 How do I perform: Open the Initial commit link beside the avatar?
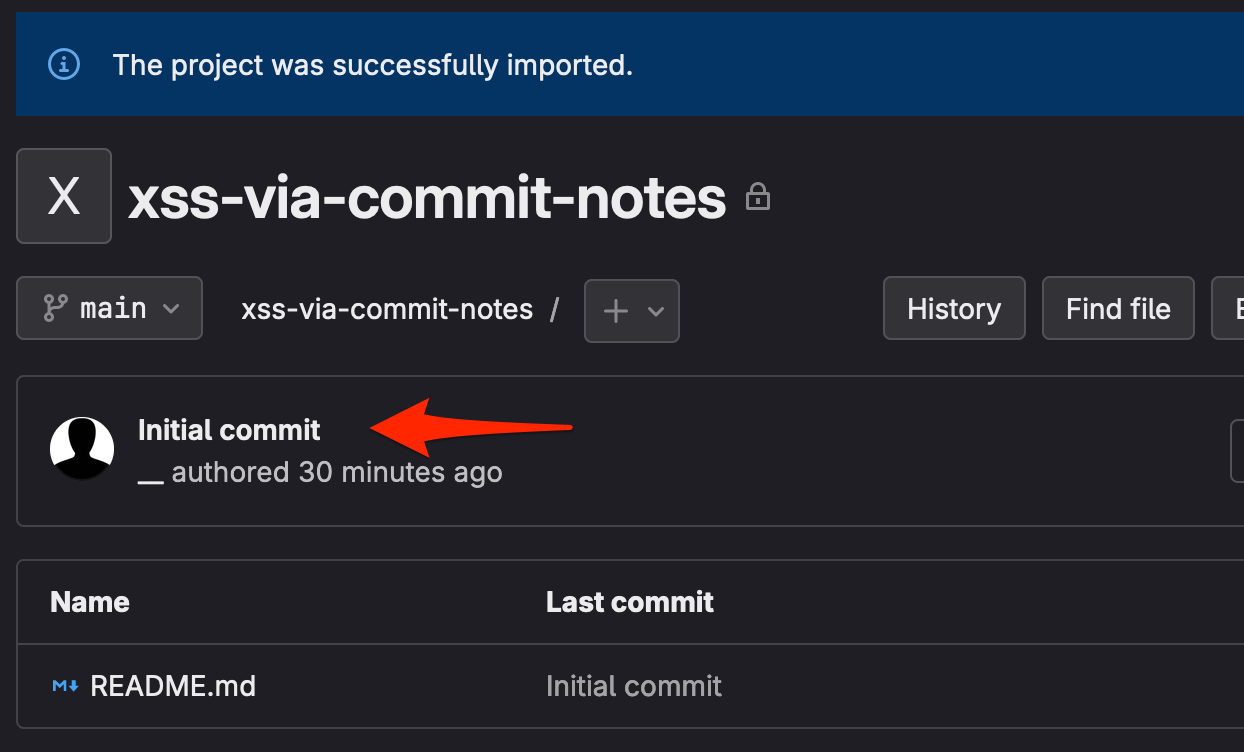229,430
